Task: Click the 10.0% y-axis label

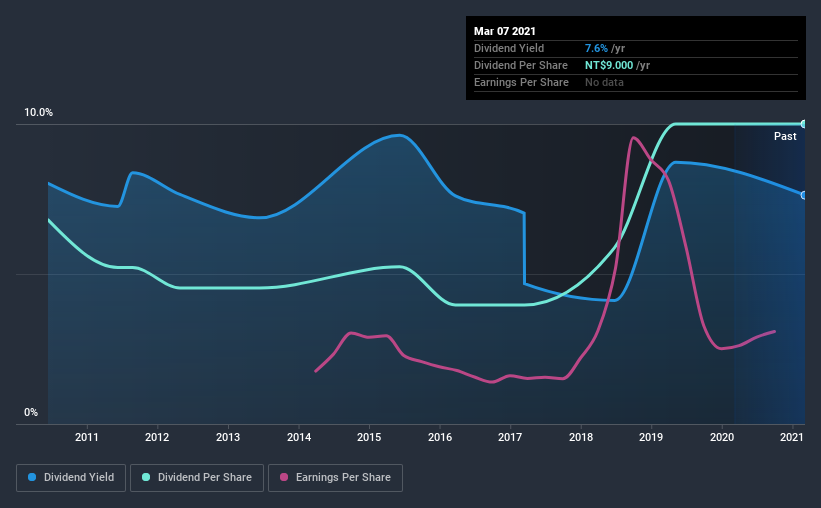Action: 38,113
